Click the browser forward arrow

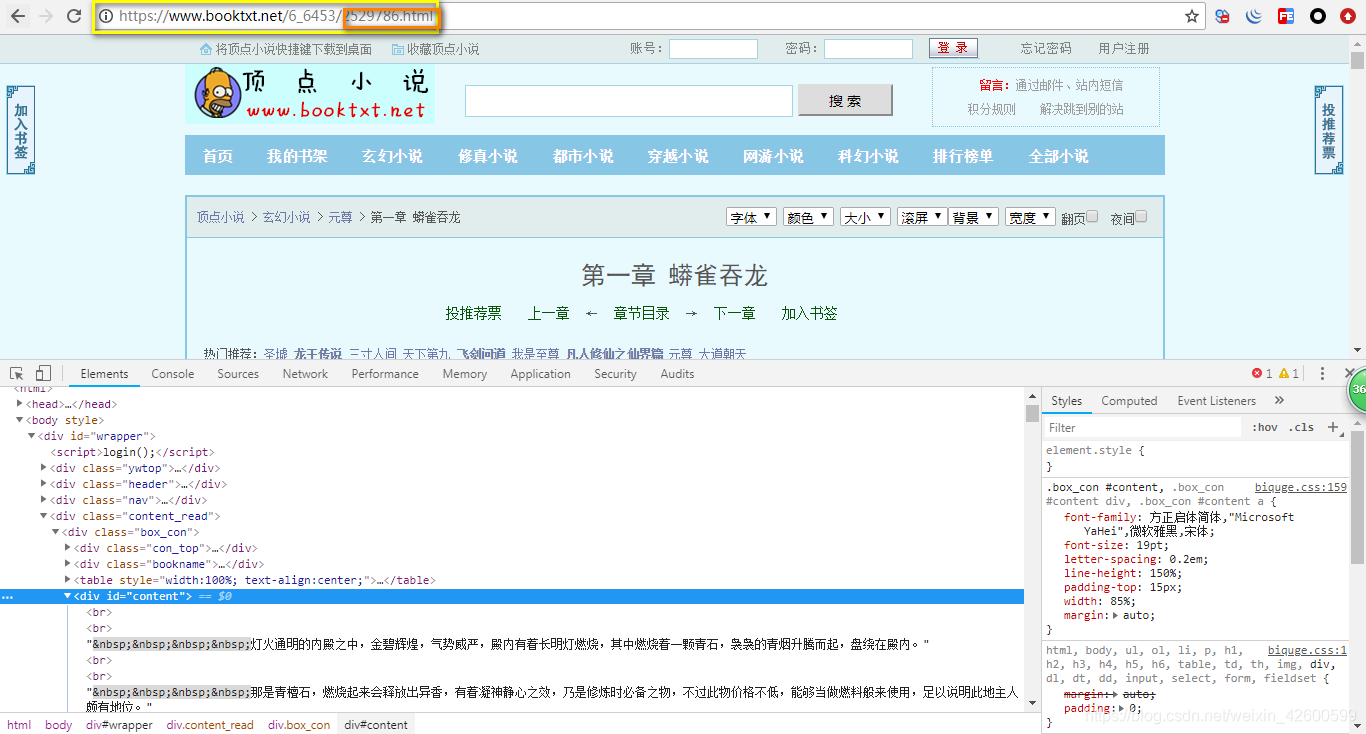[46, 16]
